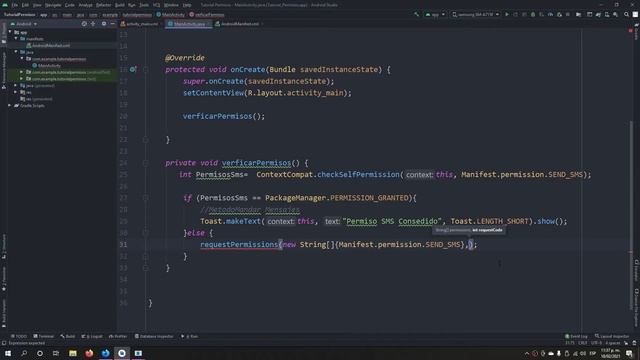Open the Windows Start menu

(x=8, y=353)
